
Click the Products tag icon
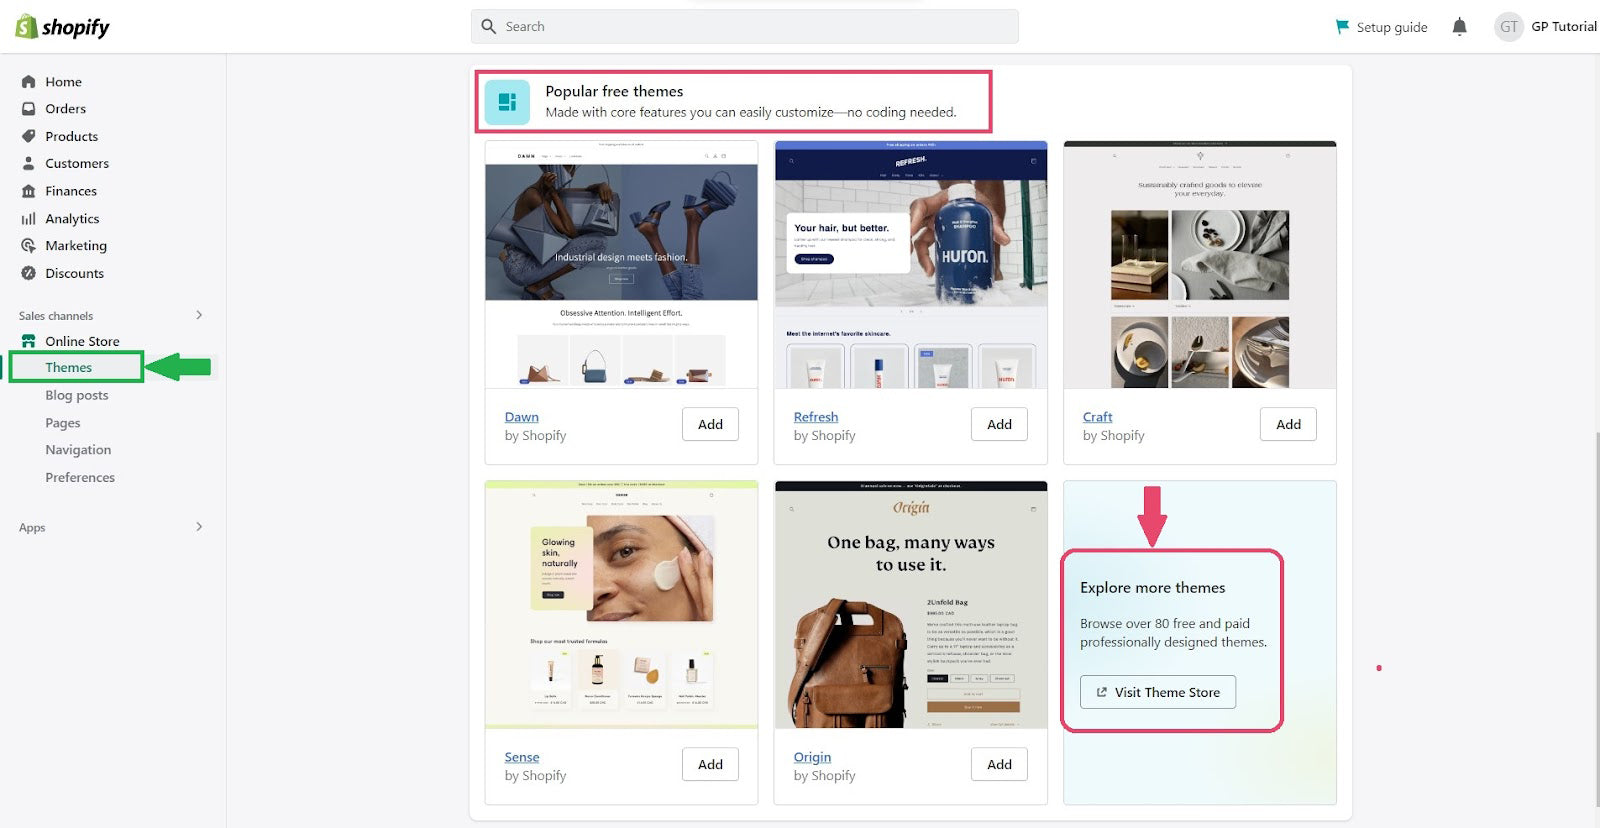coord(29,136)
